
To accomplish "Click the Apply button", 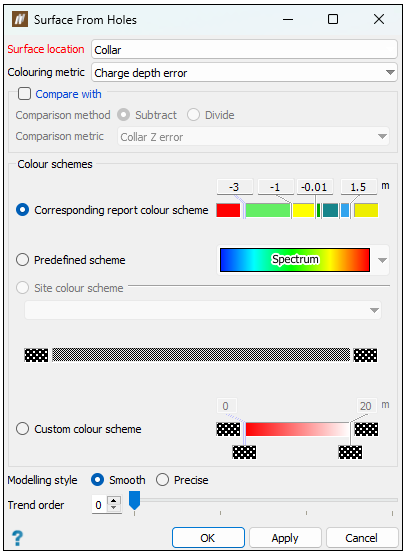I will click(285, 538).
